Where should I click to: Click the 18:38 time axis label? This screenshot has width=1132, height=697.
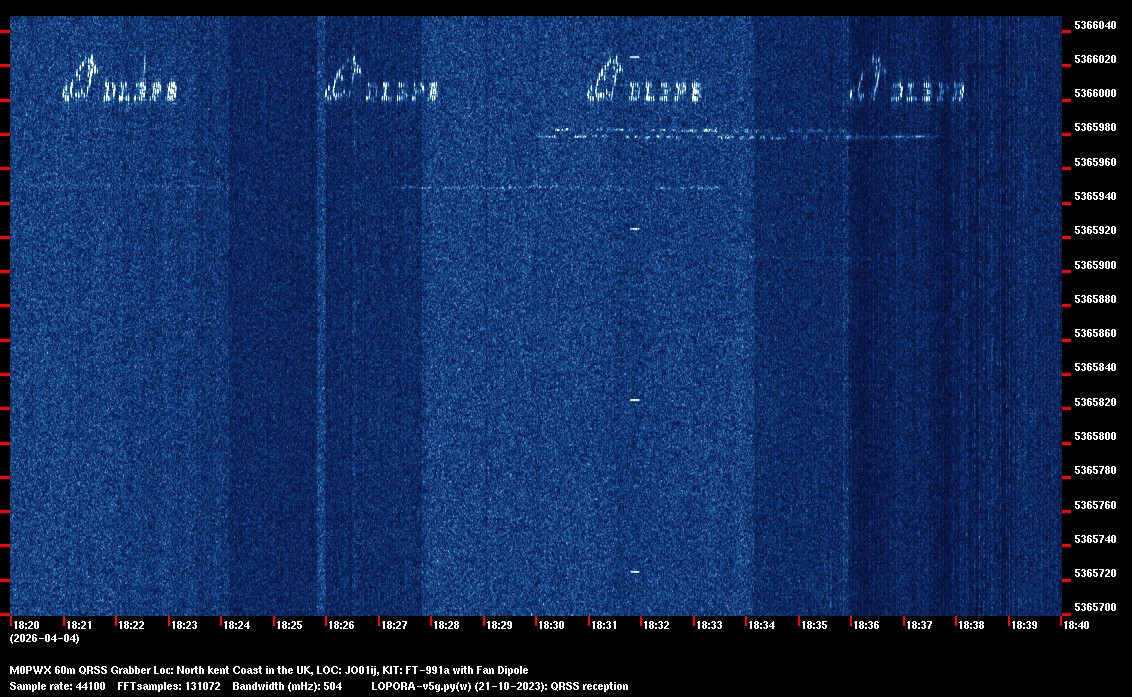pyautogui.click(x=971, y=625)
